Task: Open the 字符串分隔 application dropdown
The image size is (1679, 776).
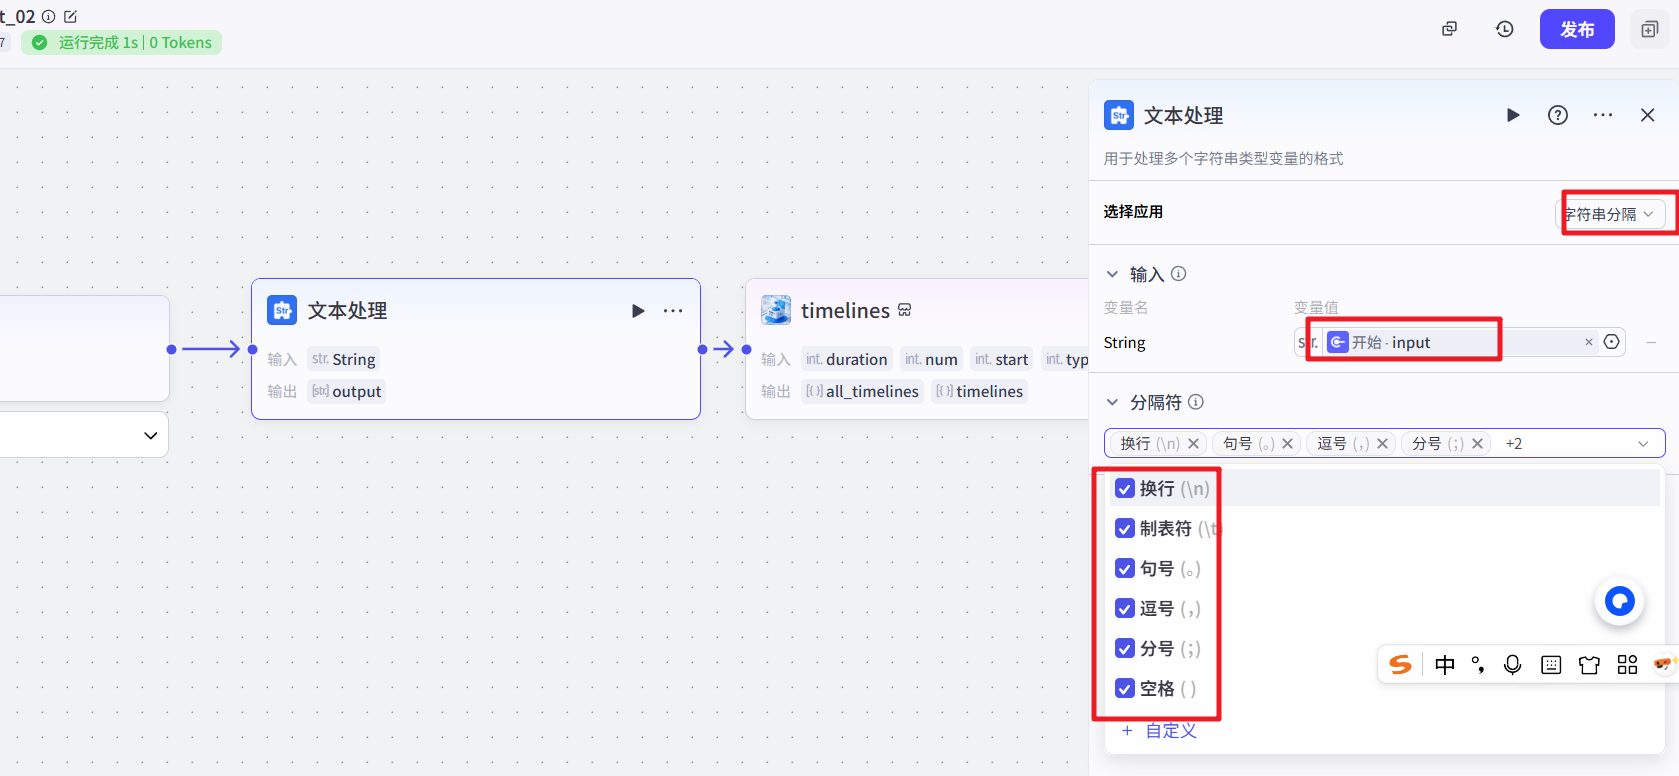Action: (x=1612, y=214)
